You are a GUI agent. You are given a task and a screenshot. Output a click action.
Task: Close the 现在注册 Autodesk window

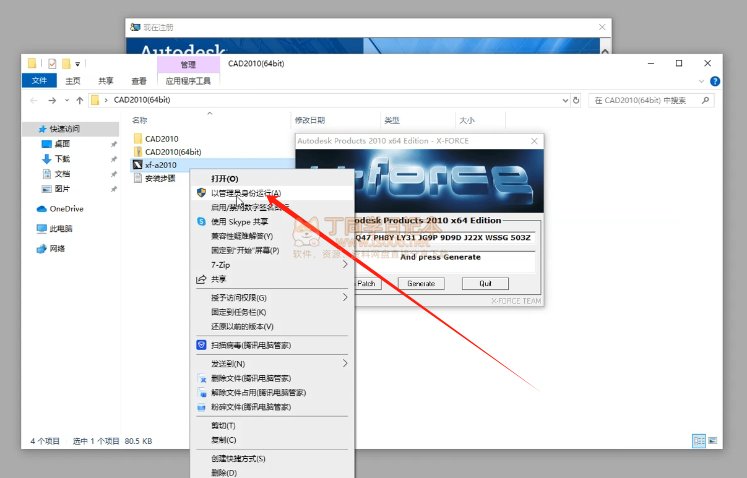click(602, 27)
